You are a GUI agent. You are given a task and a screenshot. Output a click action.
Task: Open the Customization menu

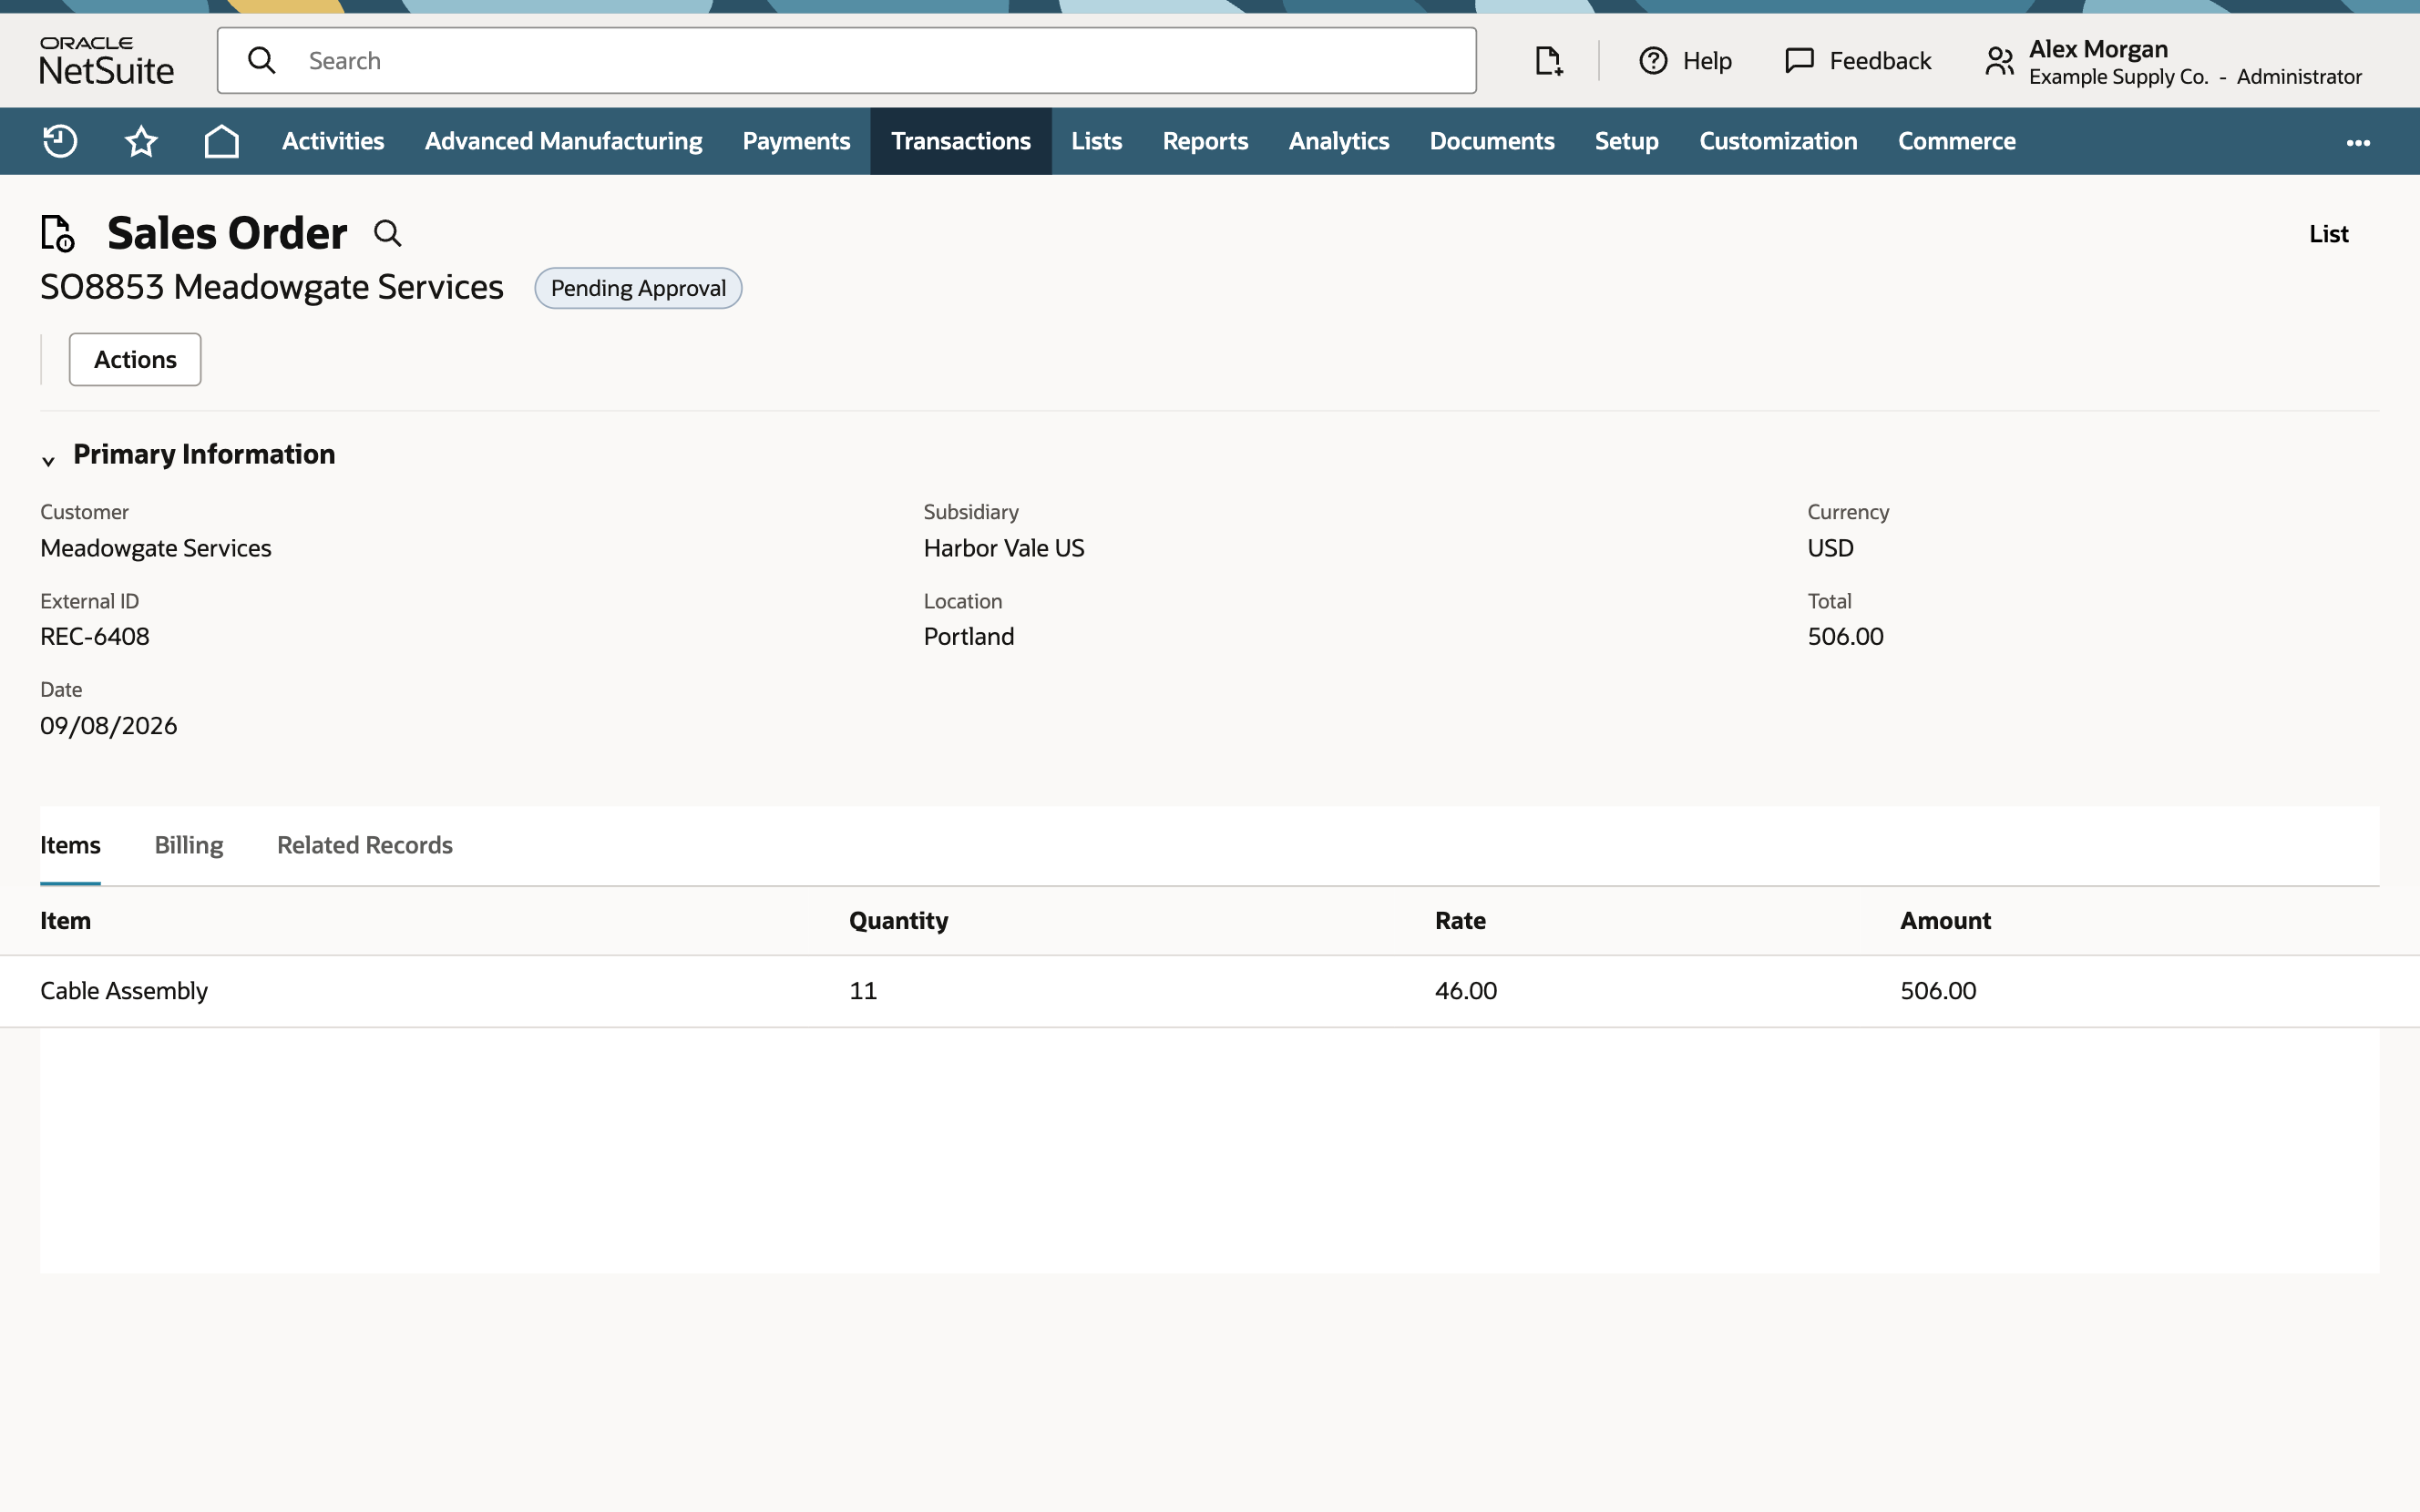point(1778,141)
